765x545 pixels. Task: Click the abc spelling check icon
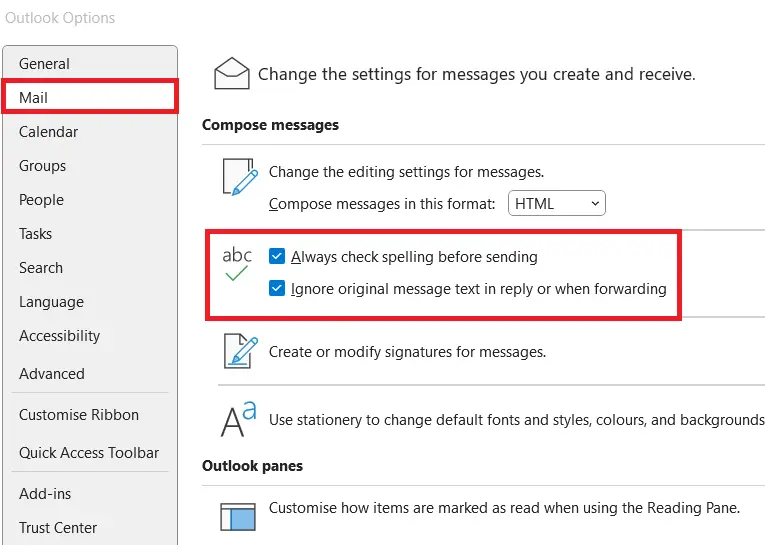(237, 264)
